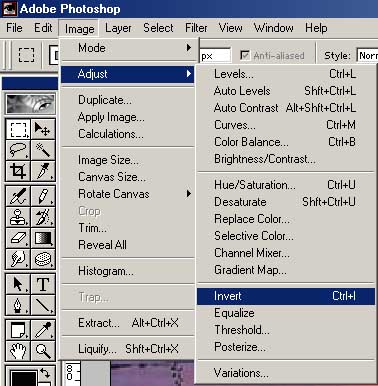Select the Gradient tool
Viewport: 378px width, 386px height.
pyautogui.click(x=43, y=238)
